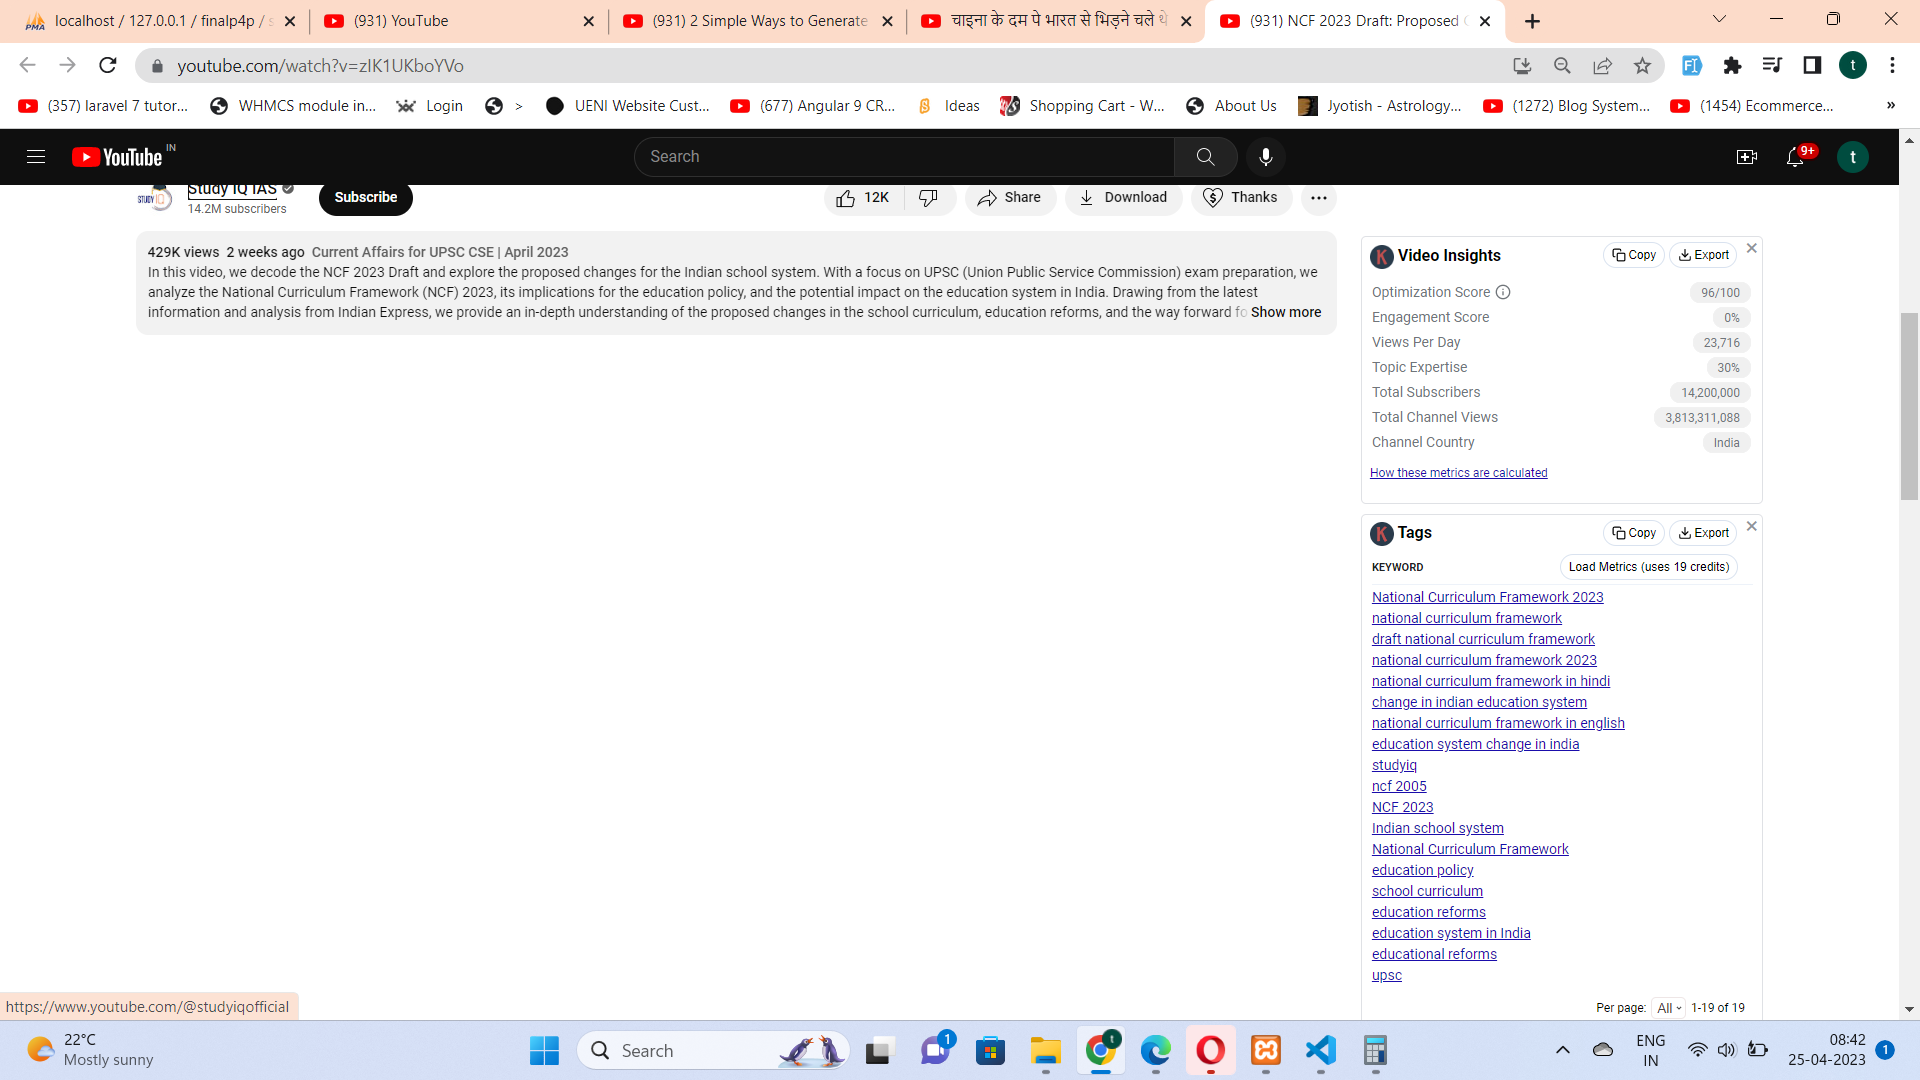
Task: Click the YouTube voice search microphone icon
Action: tap(1265, 157)
